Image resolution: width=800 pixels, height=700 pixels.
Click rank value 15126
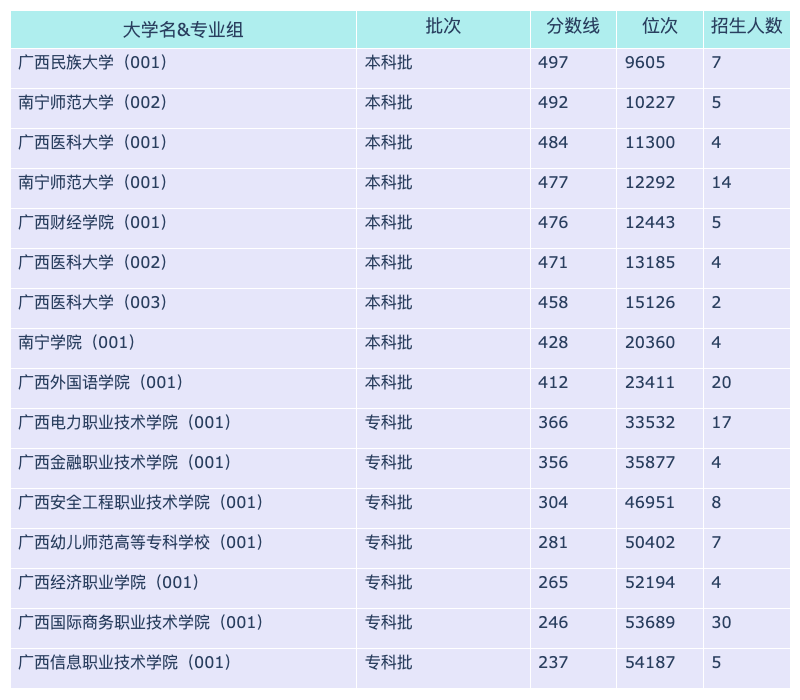coord(650,302)
